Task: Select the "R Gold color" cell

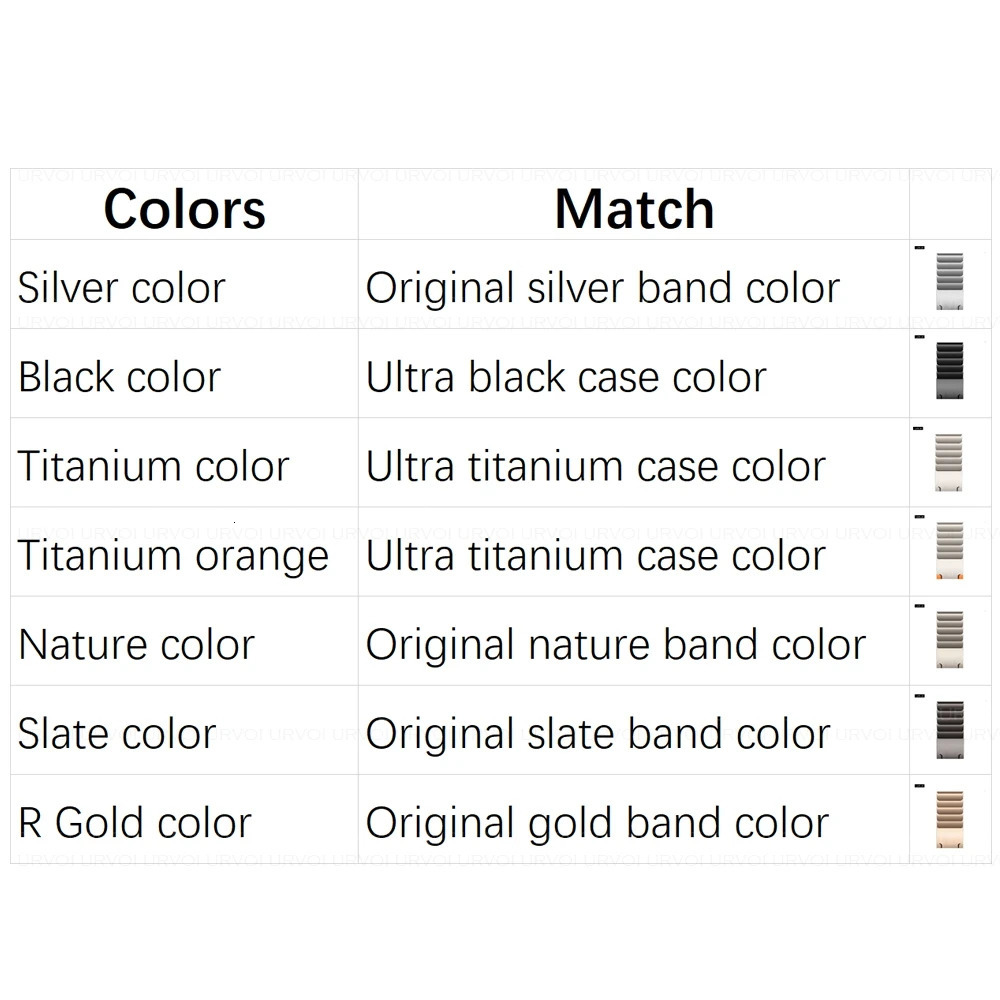Action: [x=134, y=823]
